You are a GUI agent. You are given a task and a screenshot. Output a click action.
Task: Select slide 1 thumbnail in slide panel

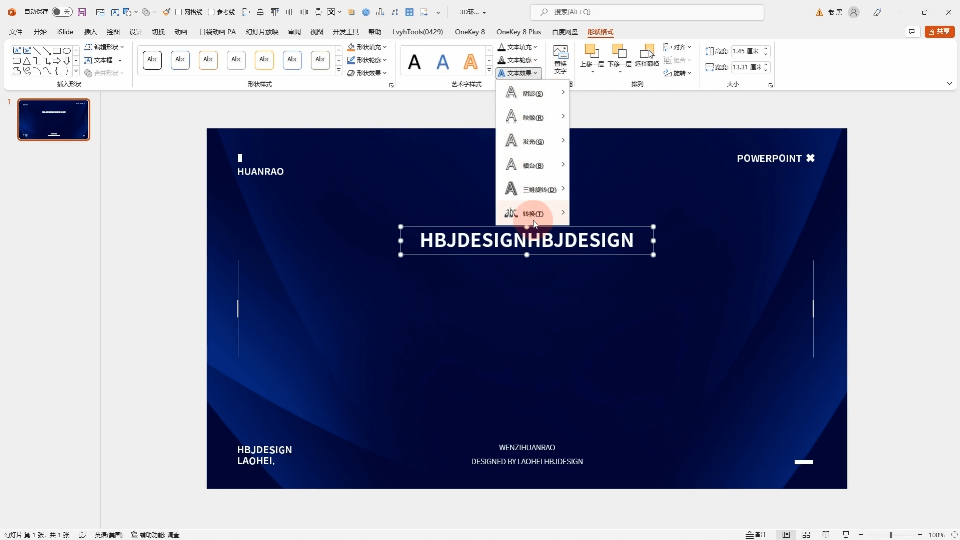(x=53, y=119)
